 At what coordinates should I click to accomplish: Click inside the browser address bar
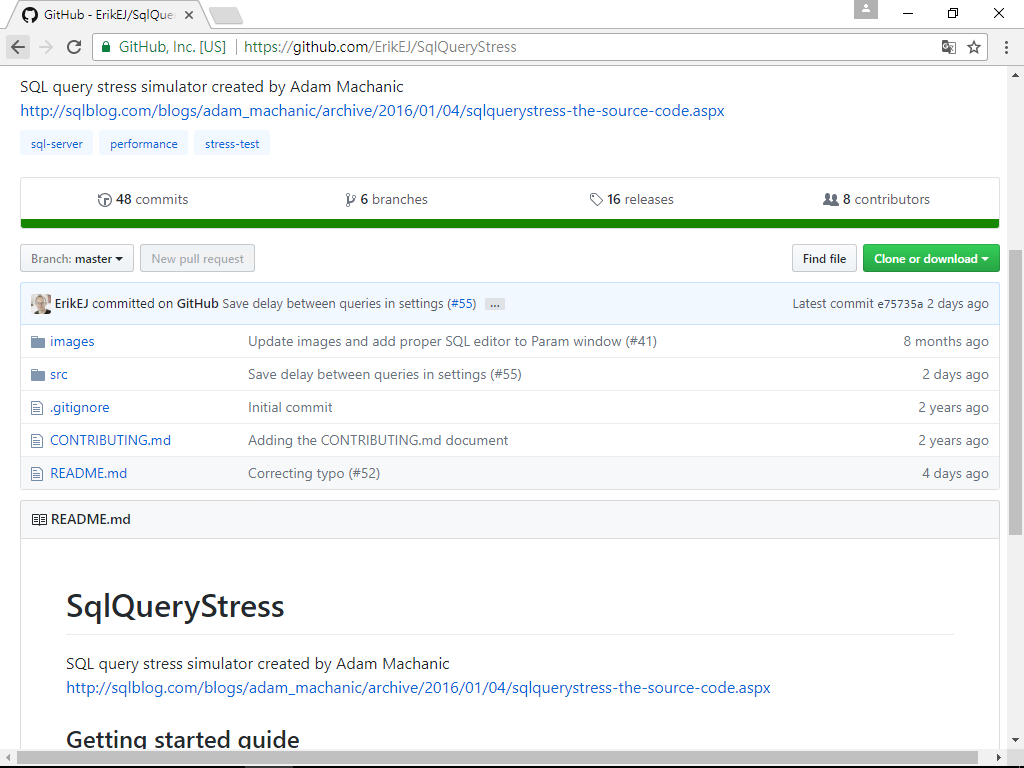click(x=500, y=46)
